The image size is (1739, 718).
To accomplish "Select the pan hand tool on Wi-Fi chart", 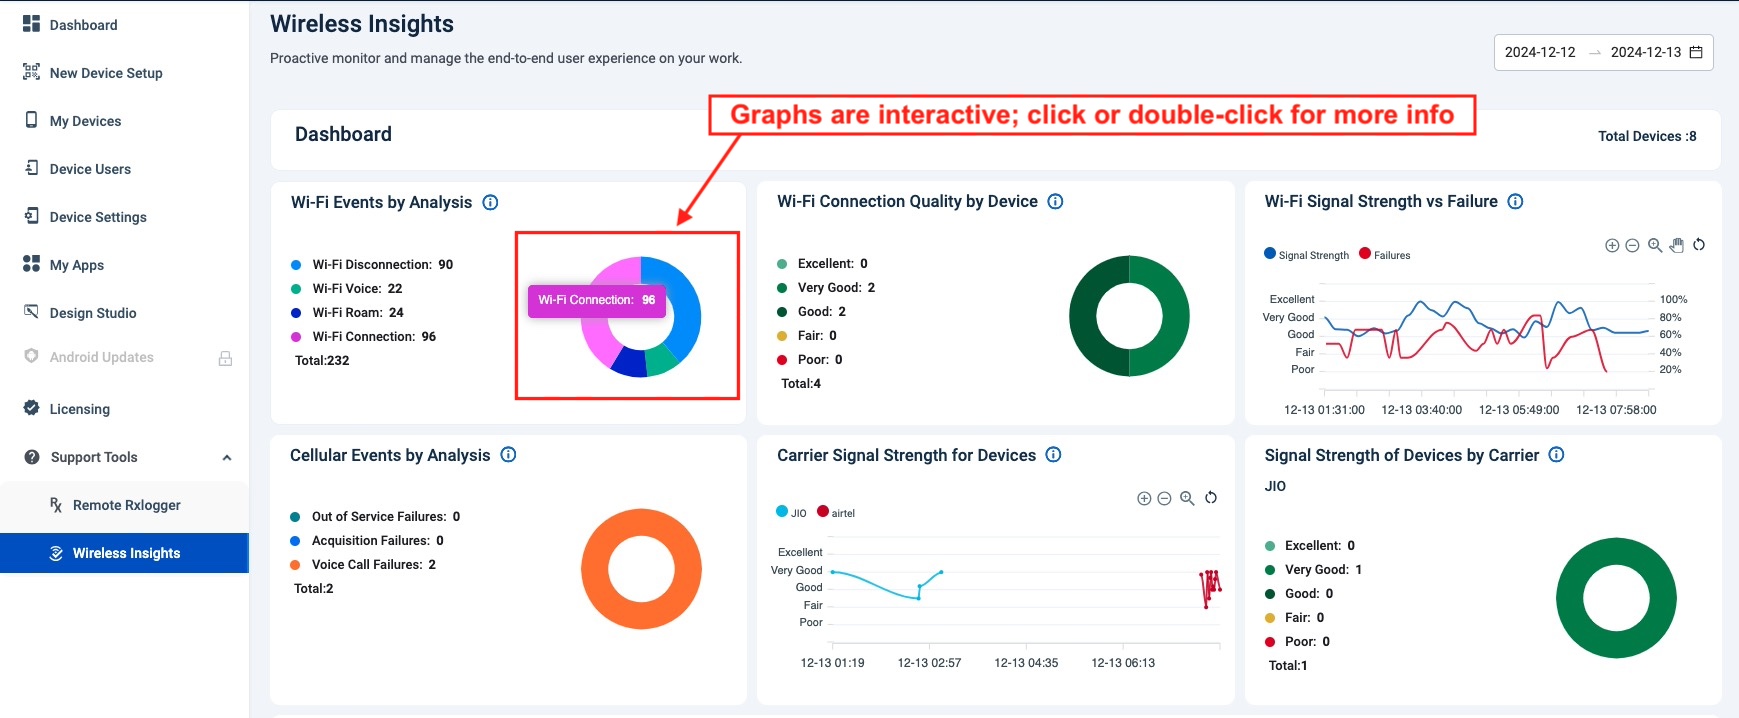I will (x=1677, y=245).
